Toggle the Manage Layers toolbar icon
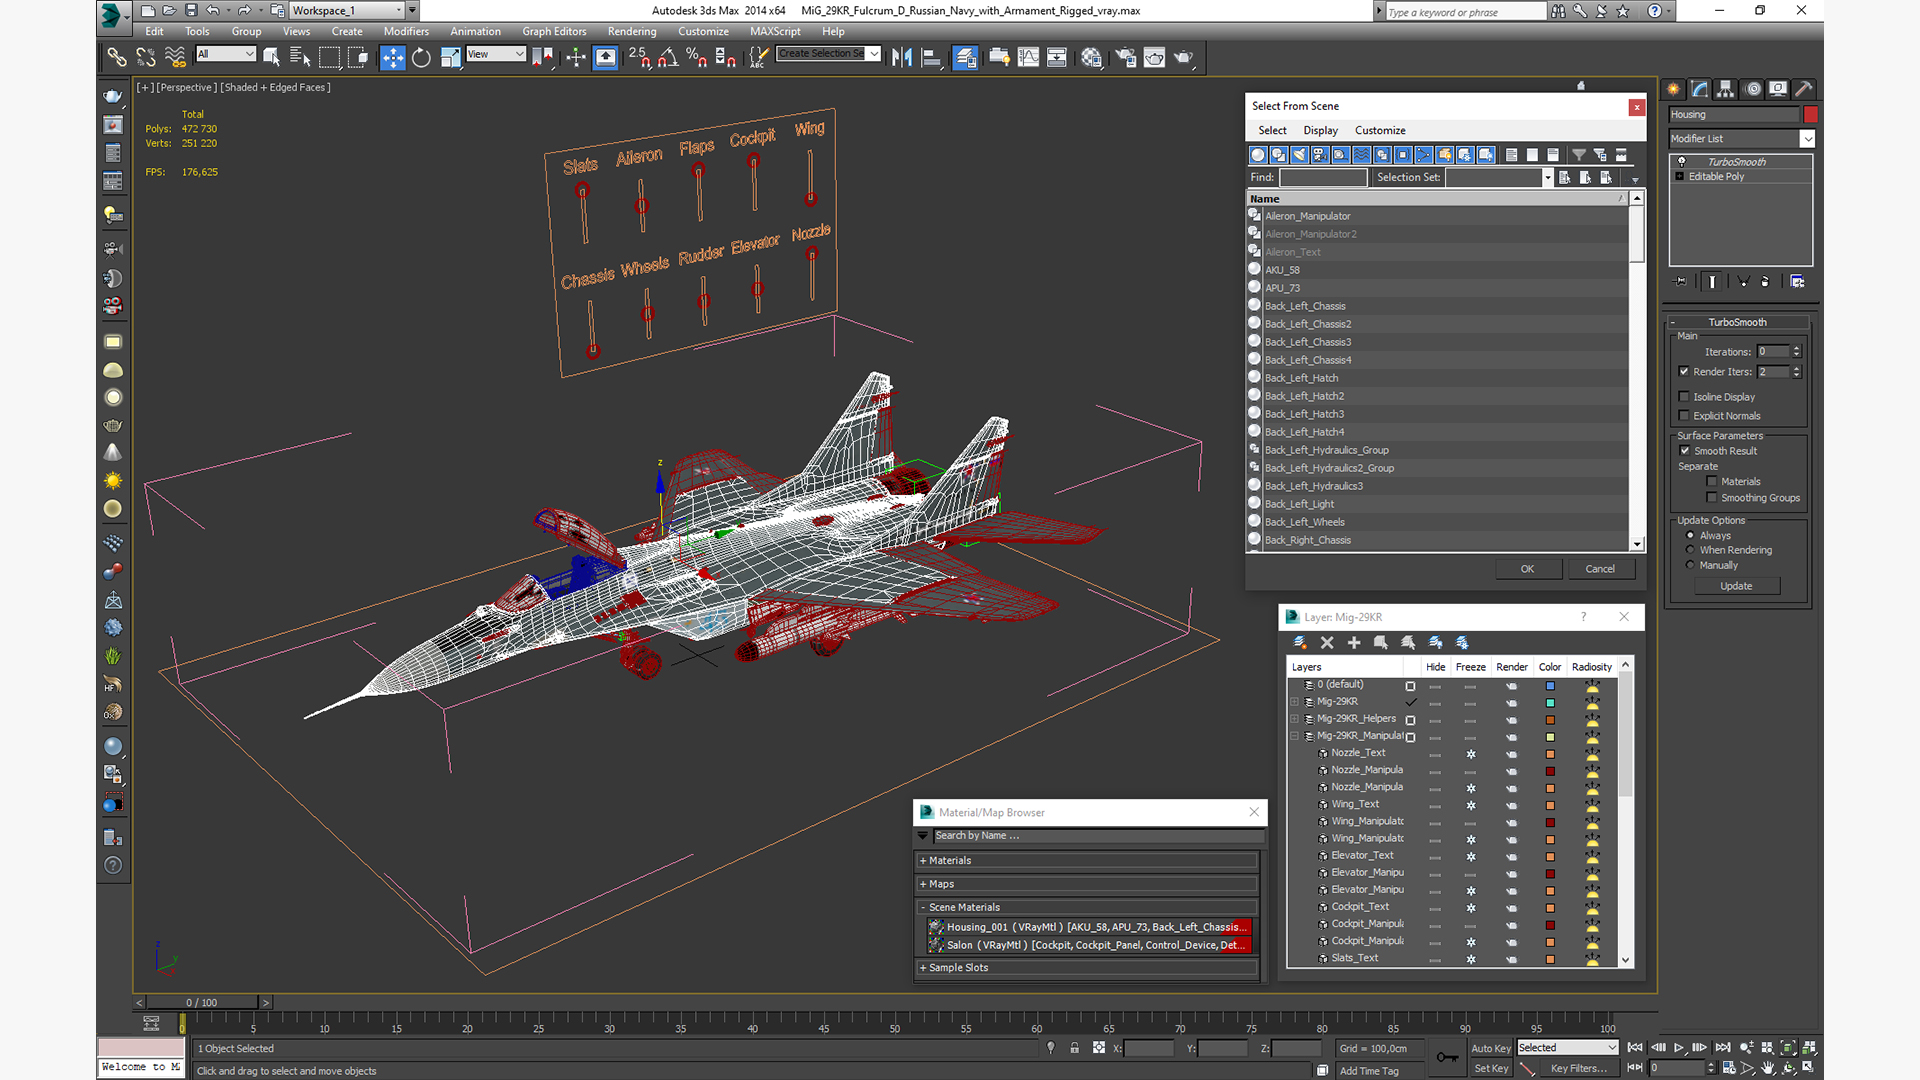Screen dimensions: 1920x1080 (965, 57)
